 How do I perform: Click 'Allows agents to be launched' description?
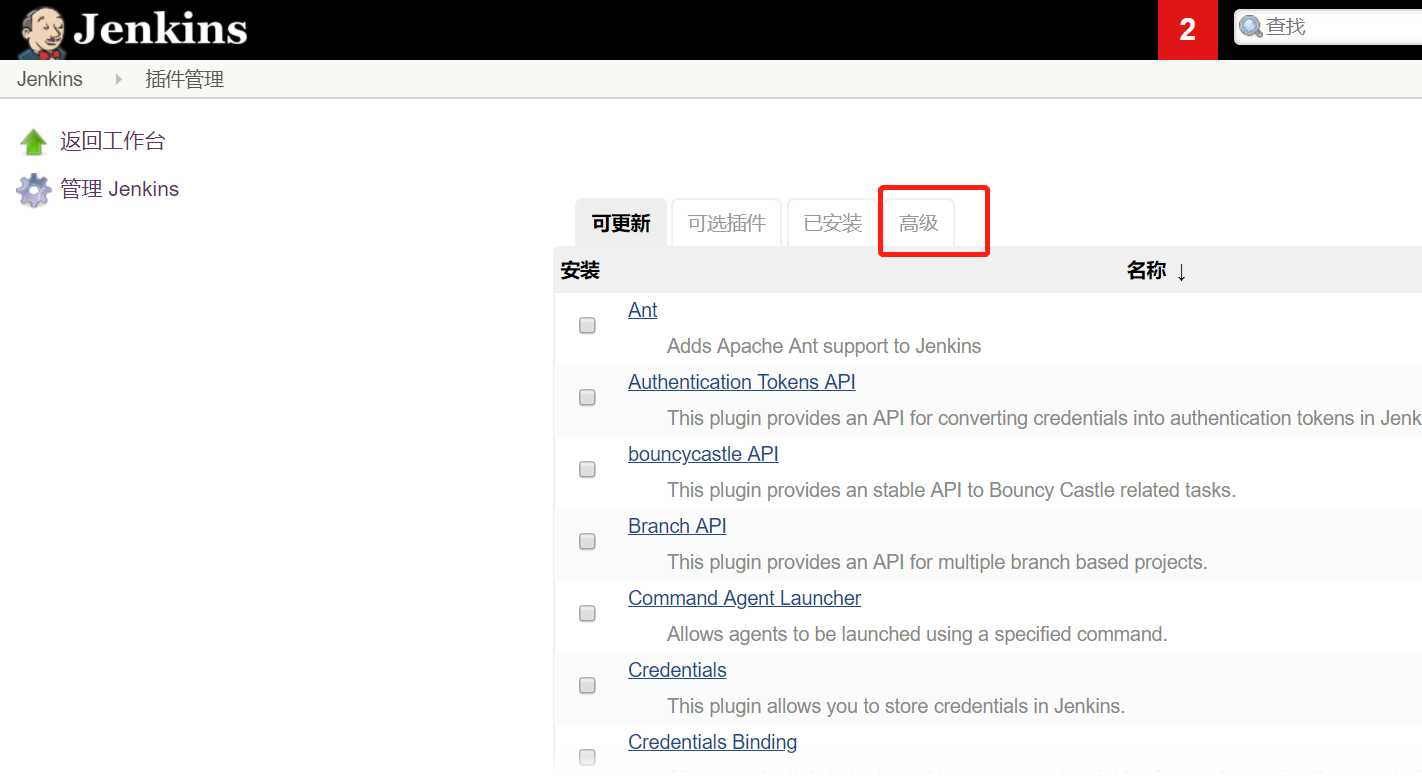click(x=917, y=634)
